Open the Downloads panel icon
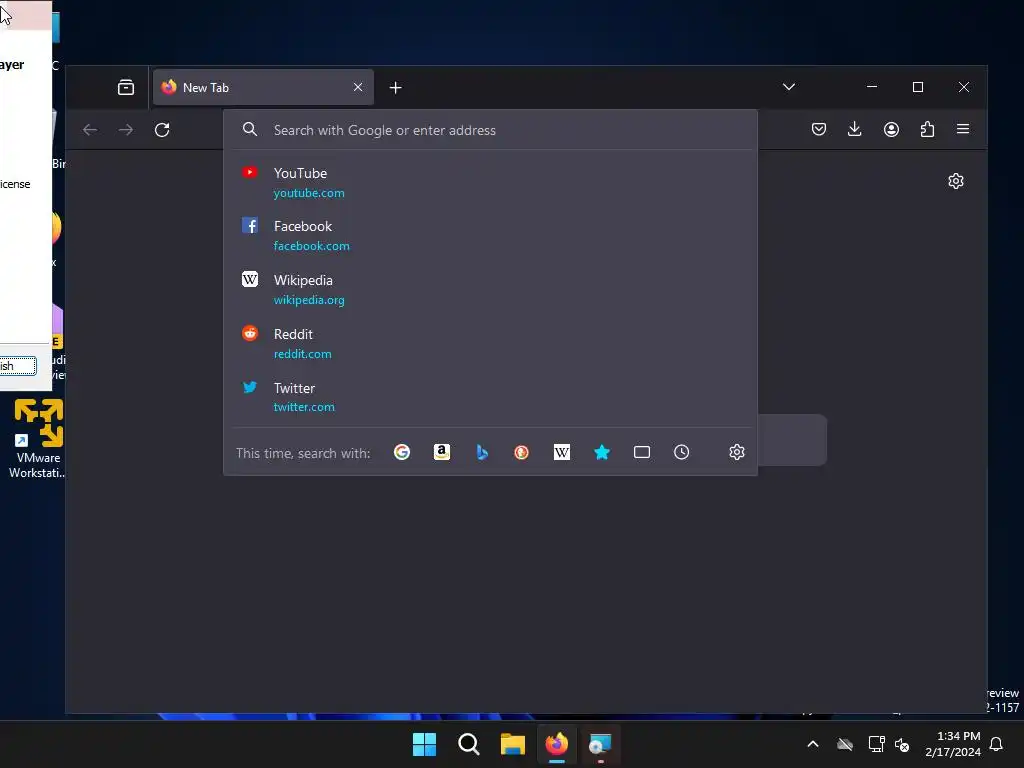The image size is (1024, 768). pyautogui.click(x=854, y=129)
